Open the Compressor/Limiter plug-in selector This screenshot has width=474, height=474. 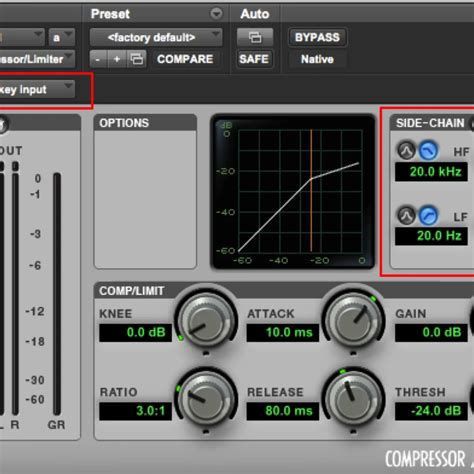tap(37, 59)
